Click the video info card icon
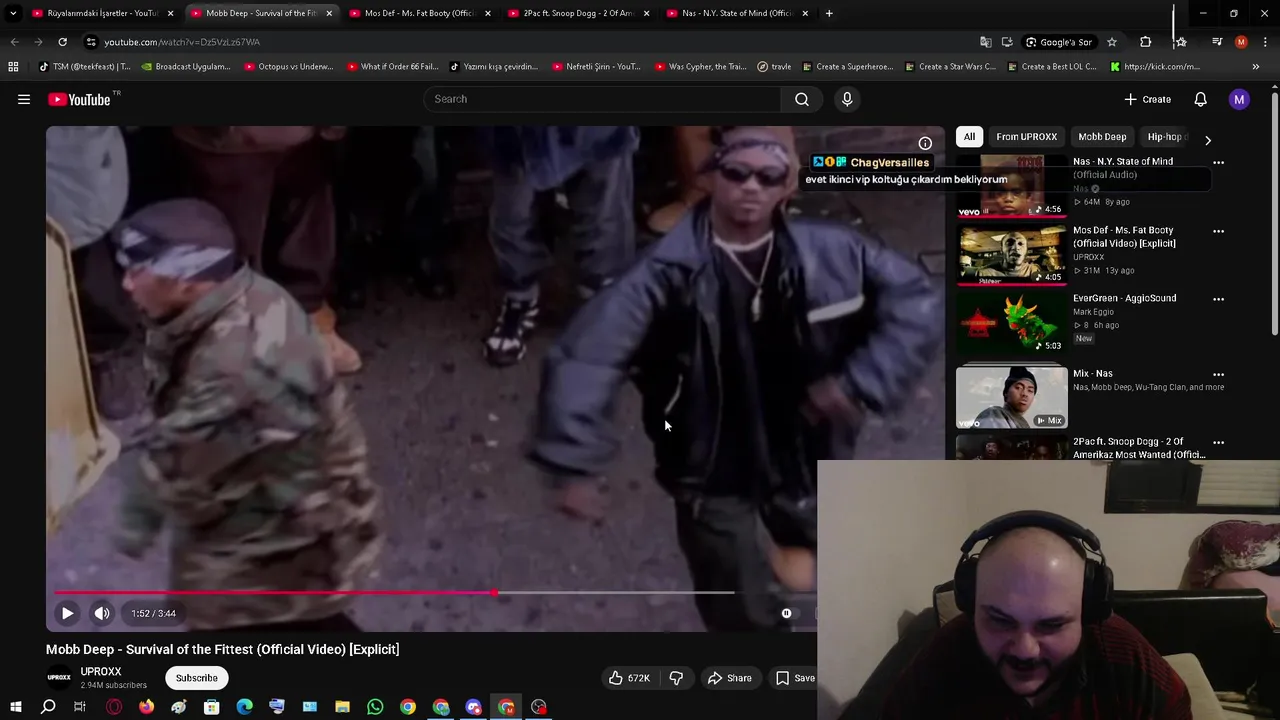The width and height of the screenshot is (1280, 720). click(925, 143)
